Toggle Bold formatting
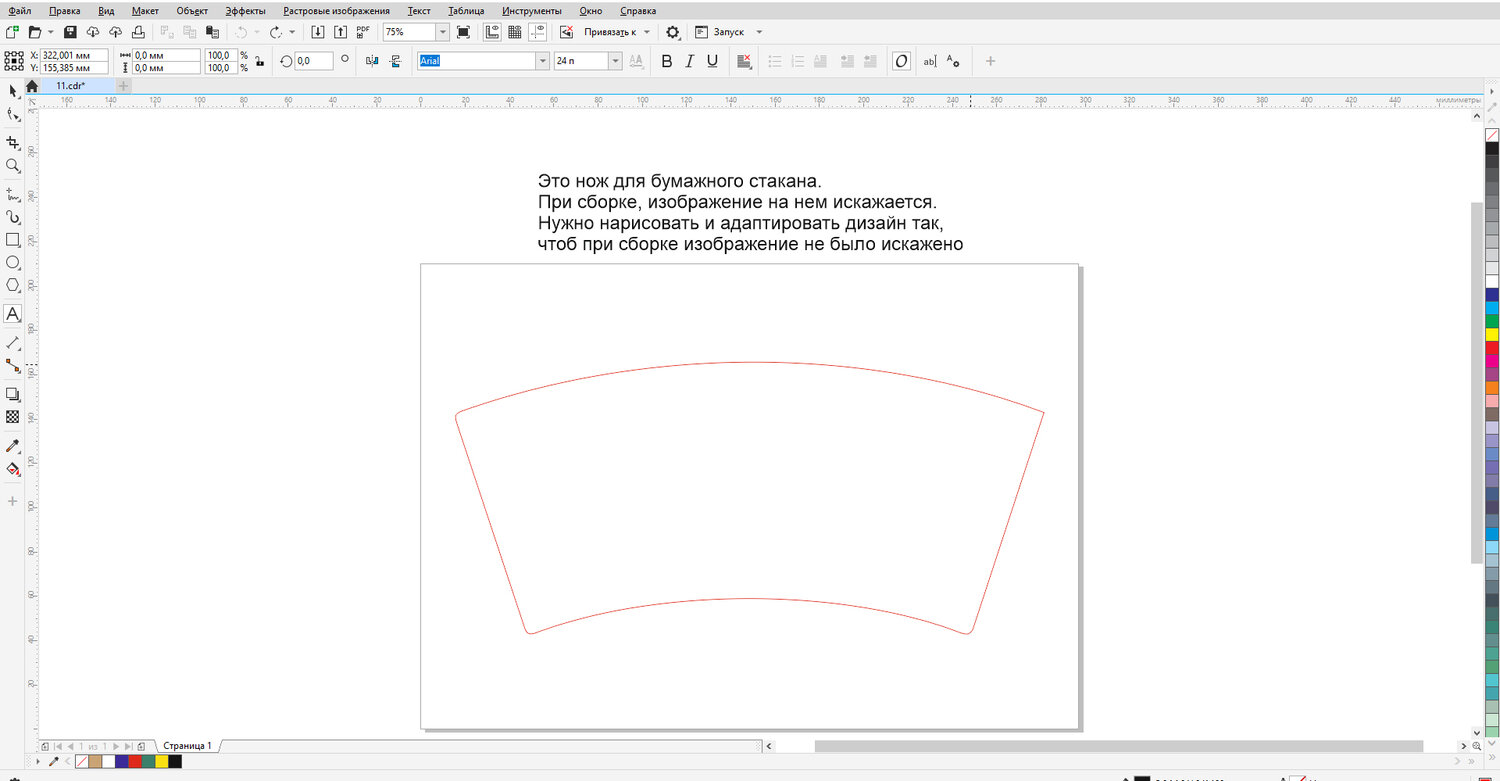 666,61
